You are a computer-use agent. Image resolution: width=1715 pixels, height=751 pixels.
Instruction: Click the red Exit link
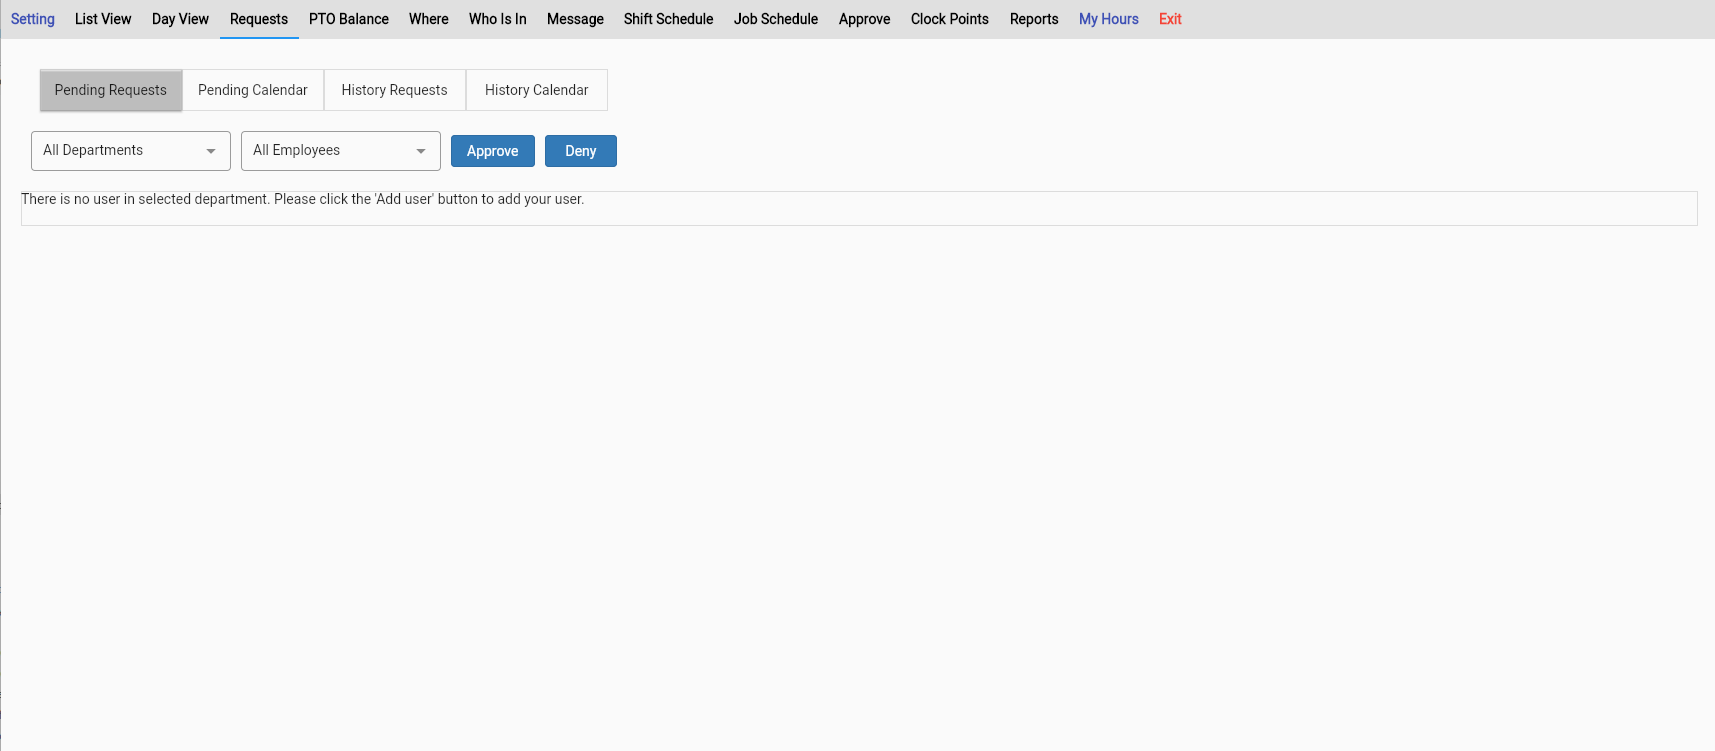(1170, 19)
